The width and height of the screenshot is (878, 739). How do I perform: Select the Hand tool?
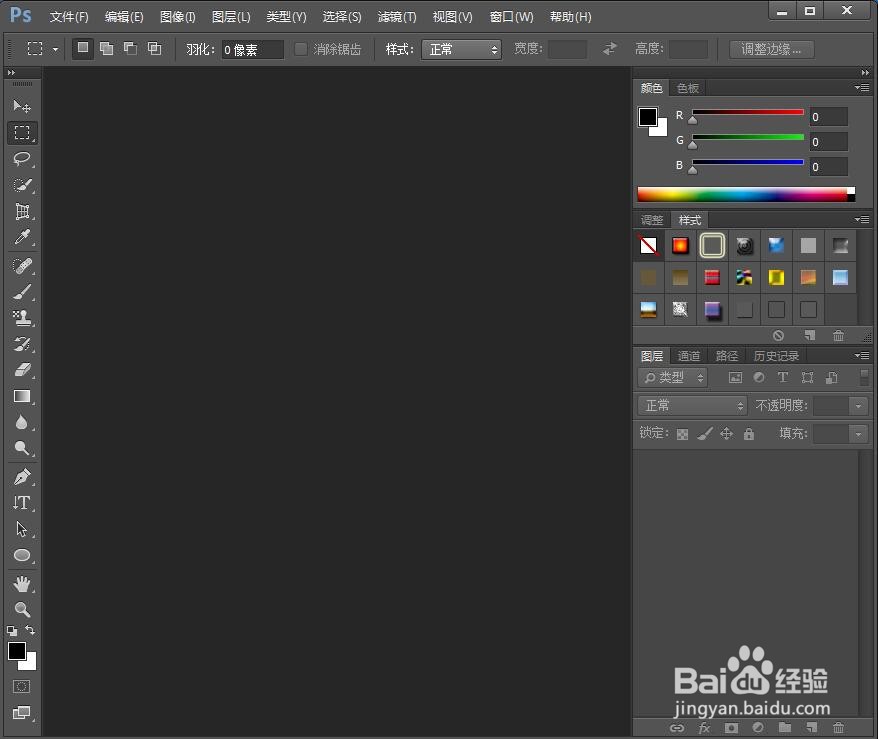tap(22, 584)
